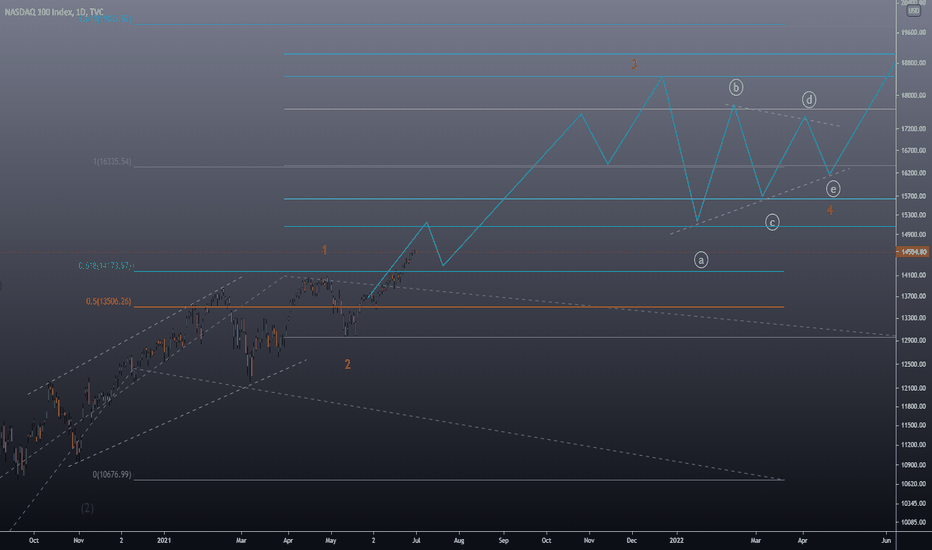Click the 11200.00 price axis label
Image resolution: width=932 pixels, height=550 pixels.
[x=914, y=445]
